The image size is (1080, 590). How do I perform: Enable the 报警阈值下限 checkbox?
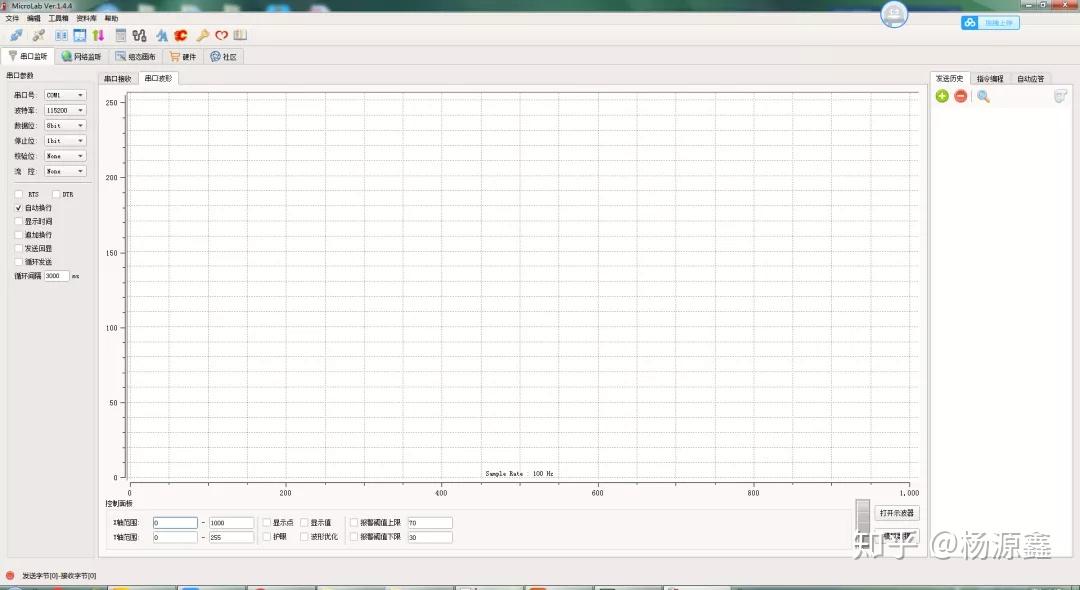[x=354, y=537]
